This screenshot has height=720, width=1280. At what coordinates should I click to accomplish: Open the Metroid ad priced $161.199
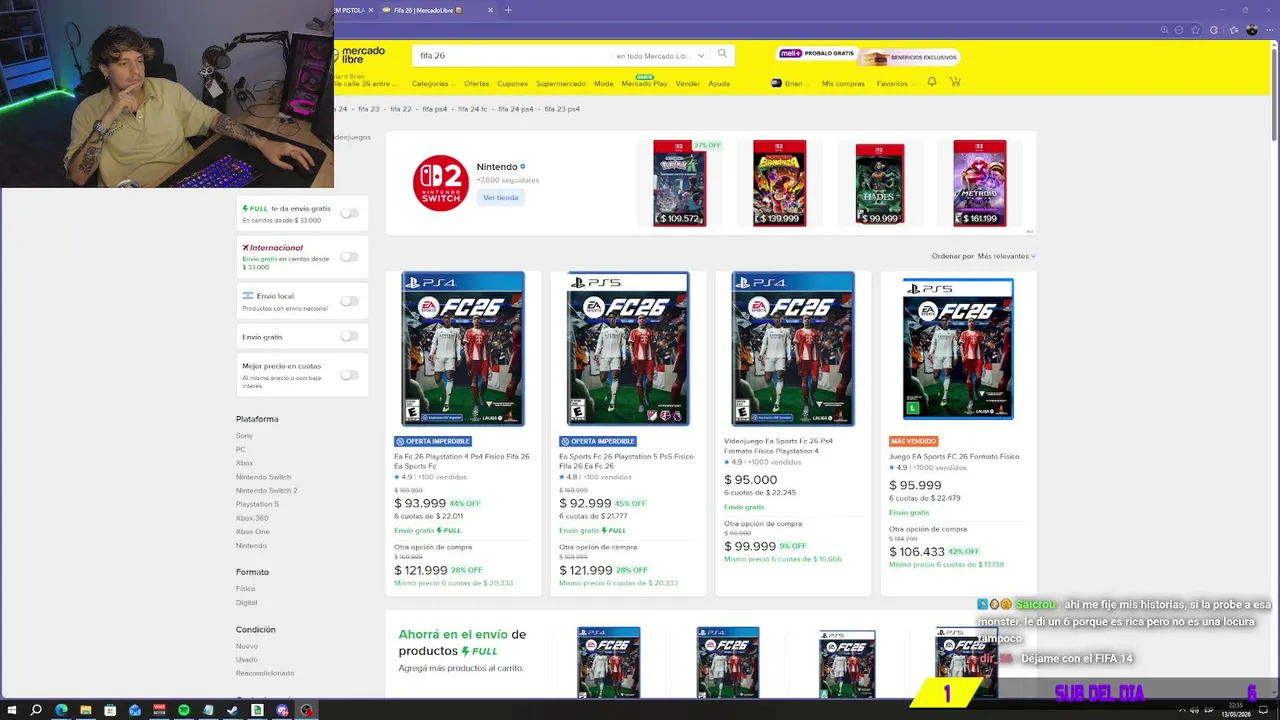(x=980, y=183)
